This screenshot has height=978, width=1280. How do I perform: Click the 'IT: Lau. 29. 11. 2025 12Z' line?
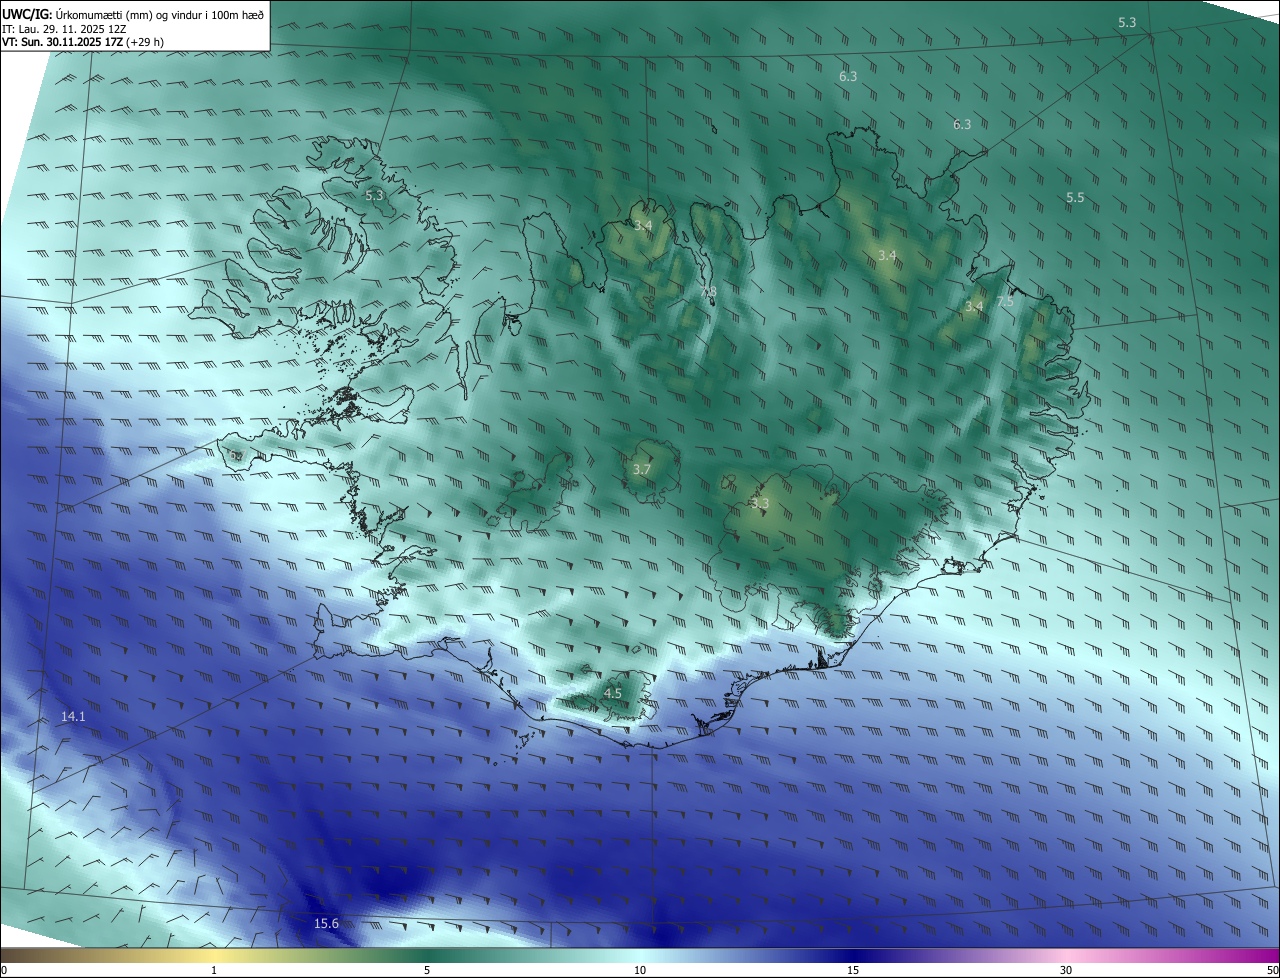[64, 29]
